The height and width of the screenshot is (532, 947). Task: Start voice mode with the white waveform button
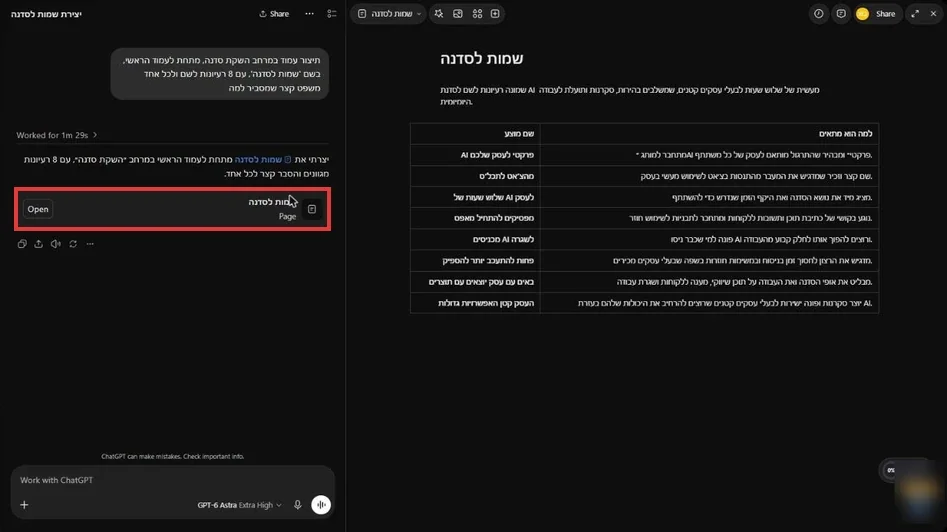tap(321, 505)
